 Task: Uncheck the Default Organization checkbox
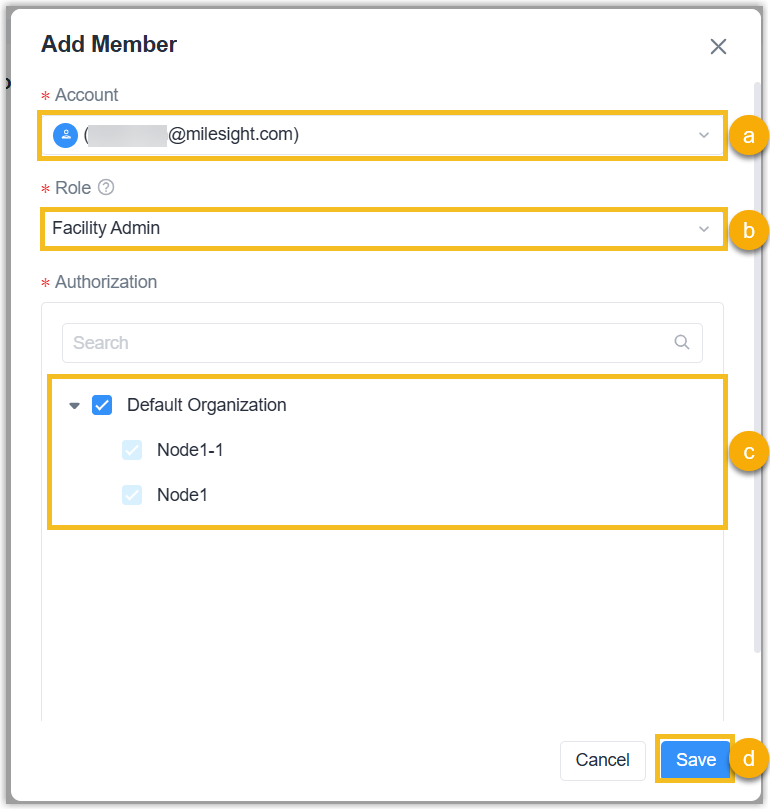click(x=102, y=405)
